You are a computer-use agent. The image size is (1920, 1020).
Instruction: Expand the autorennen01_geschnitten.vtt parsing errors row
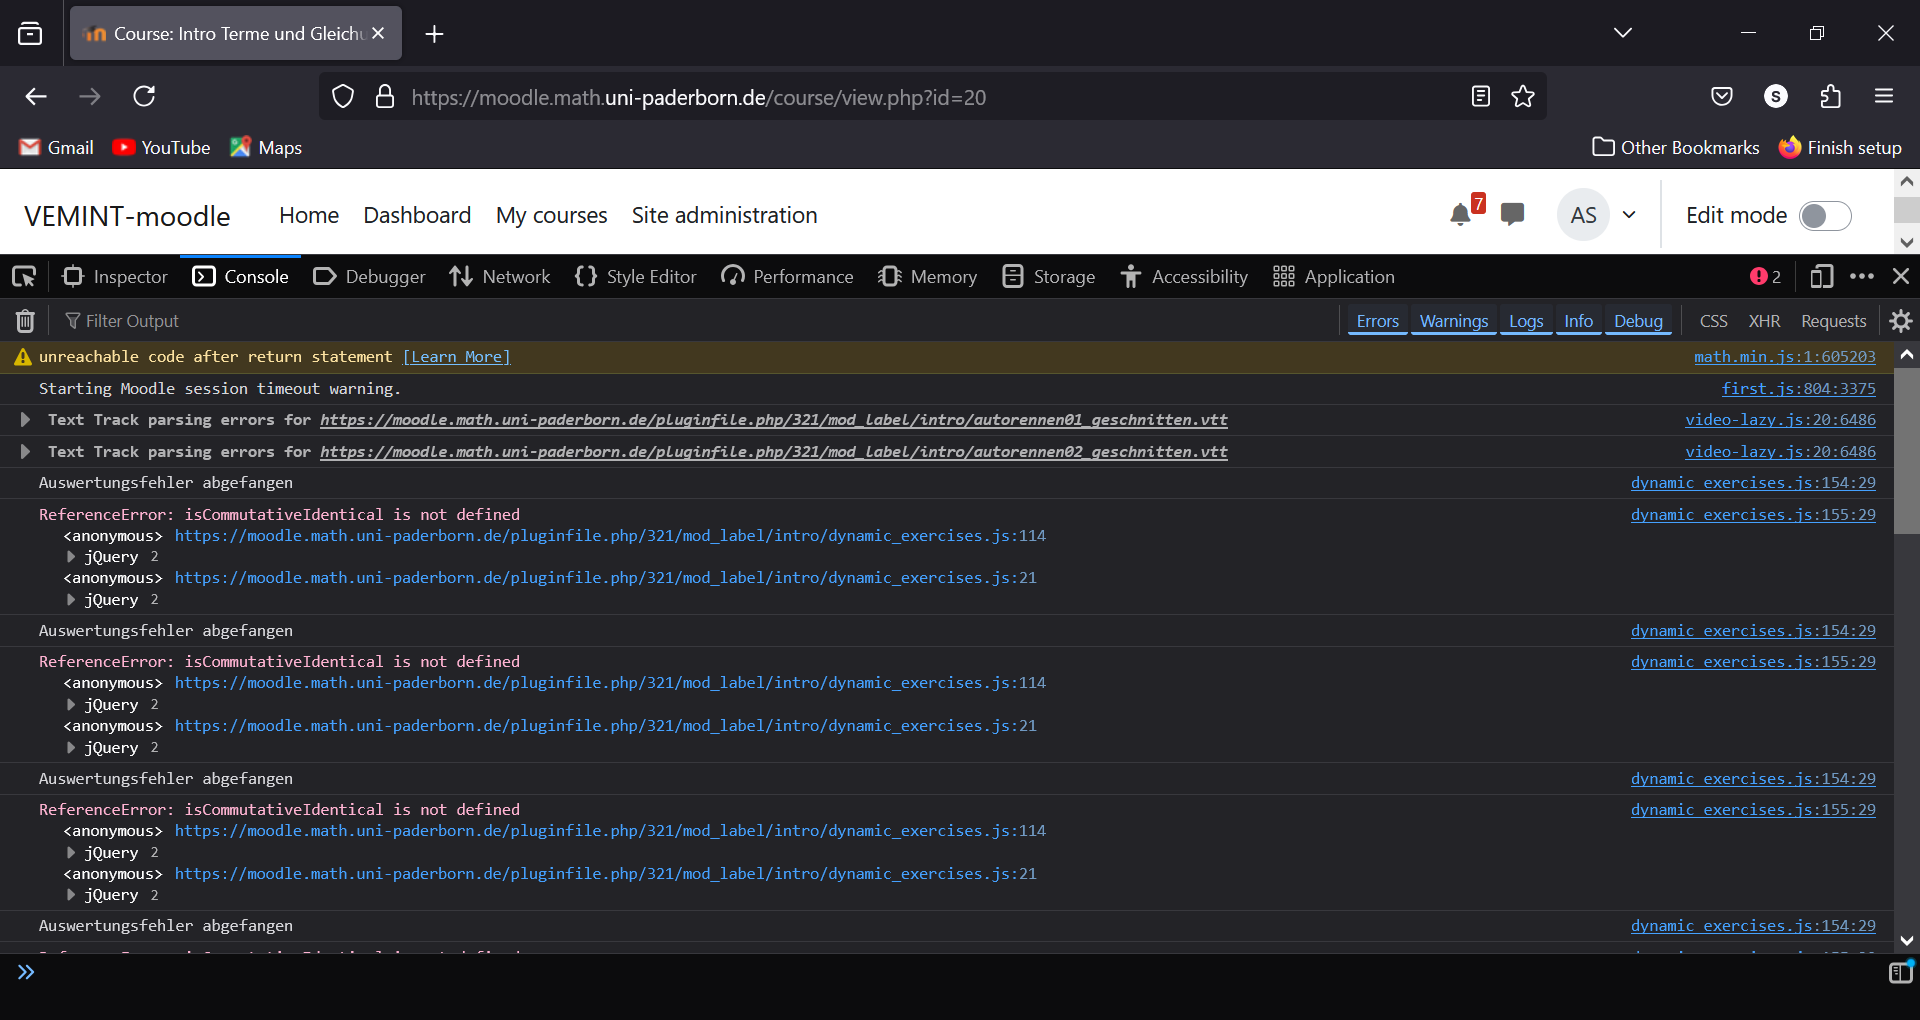point(25,420)
